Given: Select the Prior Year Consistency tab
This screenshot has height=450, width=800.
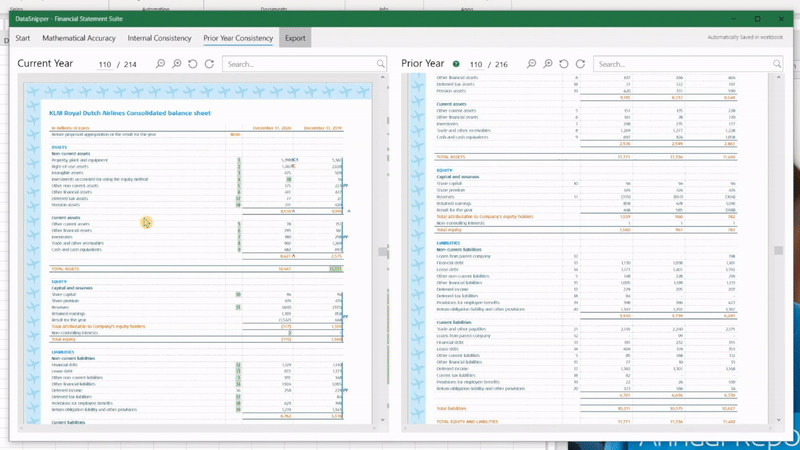Looking at the screenshot, I should point(238,38).
